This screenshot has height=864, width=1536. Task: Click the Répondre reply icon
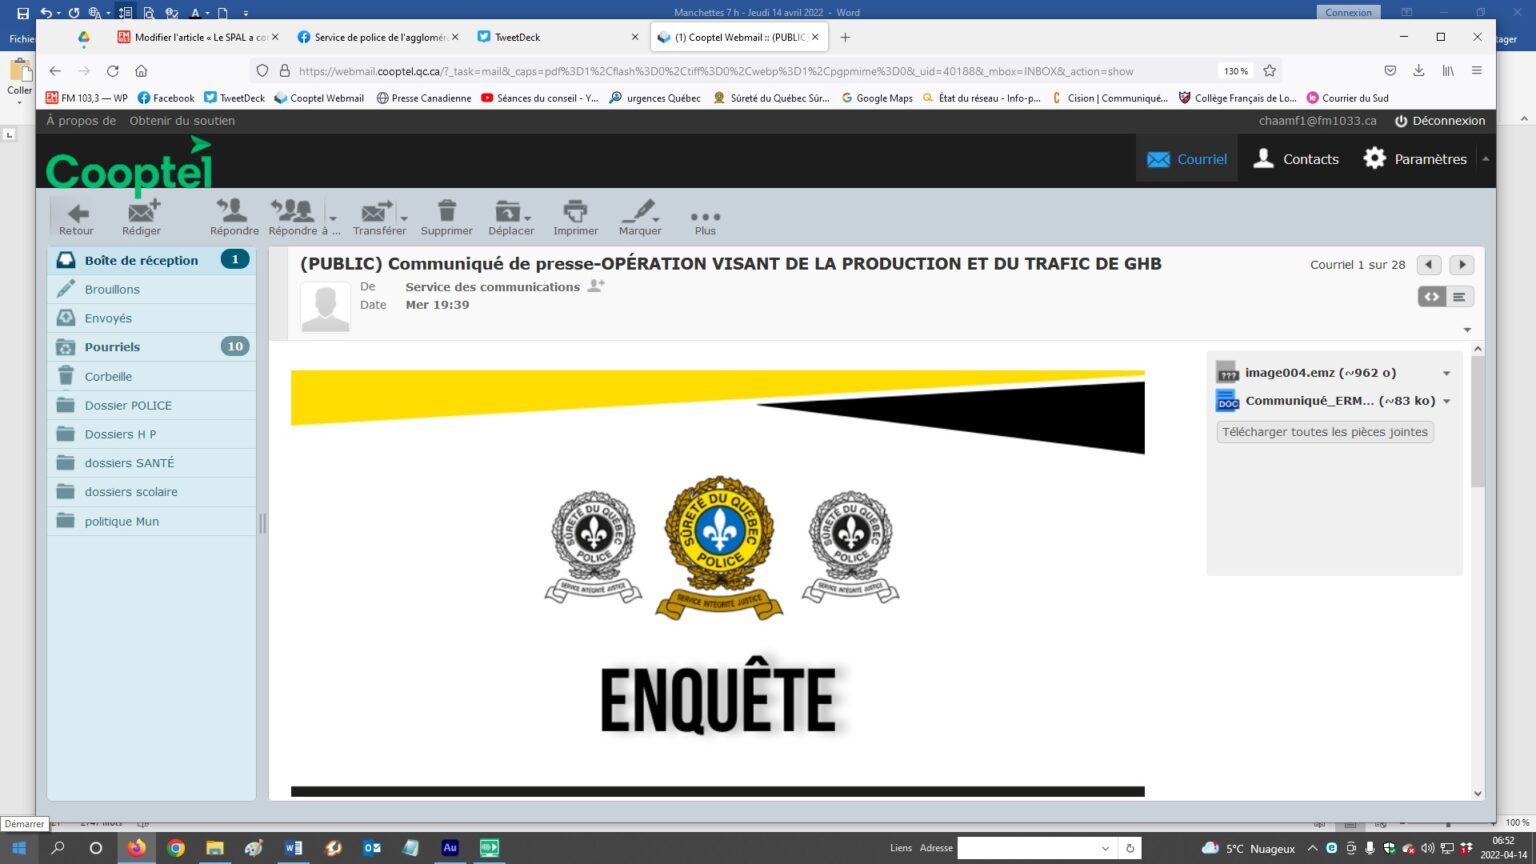click(x=233, y=212)
